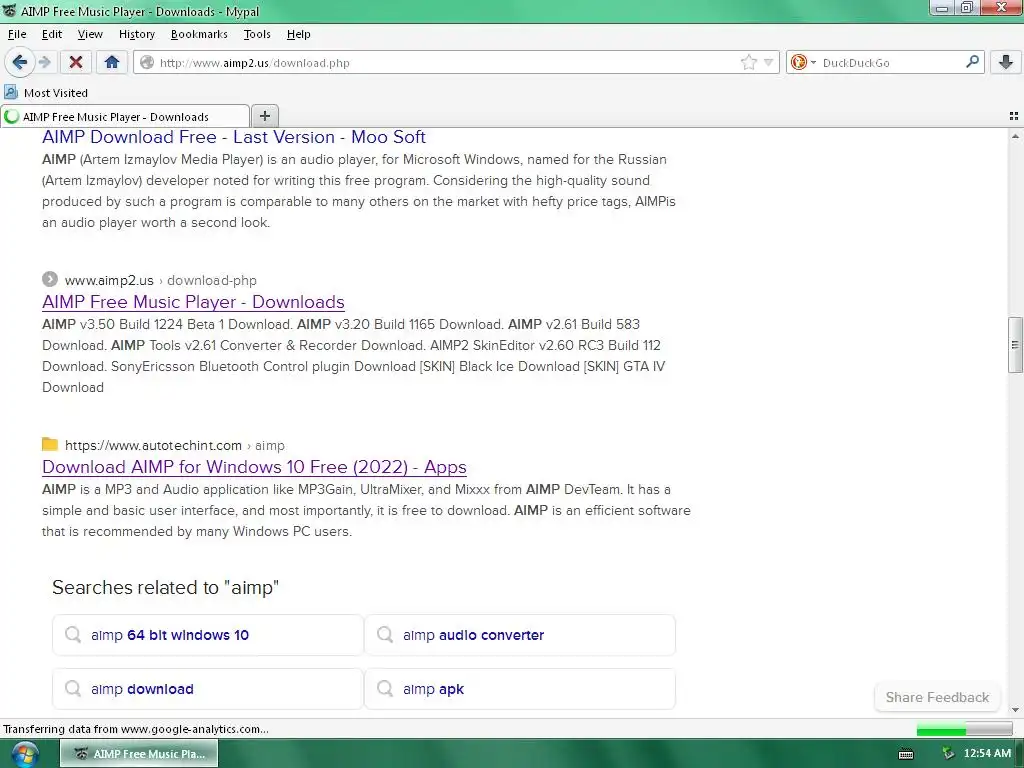
Task: Click the green page loading progress bar
Action: pos(964,729)
